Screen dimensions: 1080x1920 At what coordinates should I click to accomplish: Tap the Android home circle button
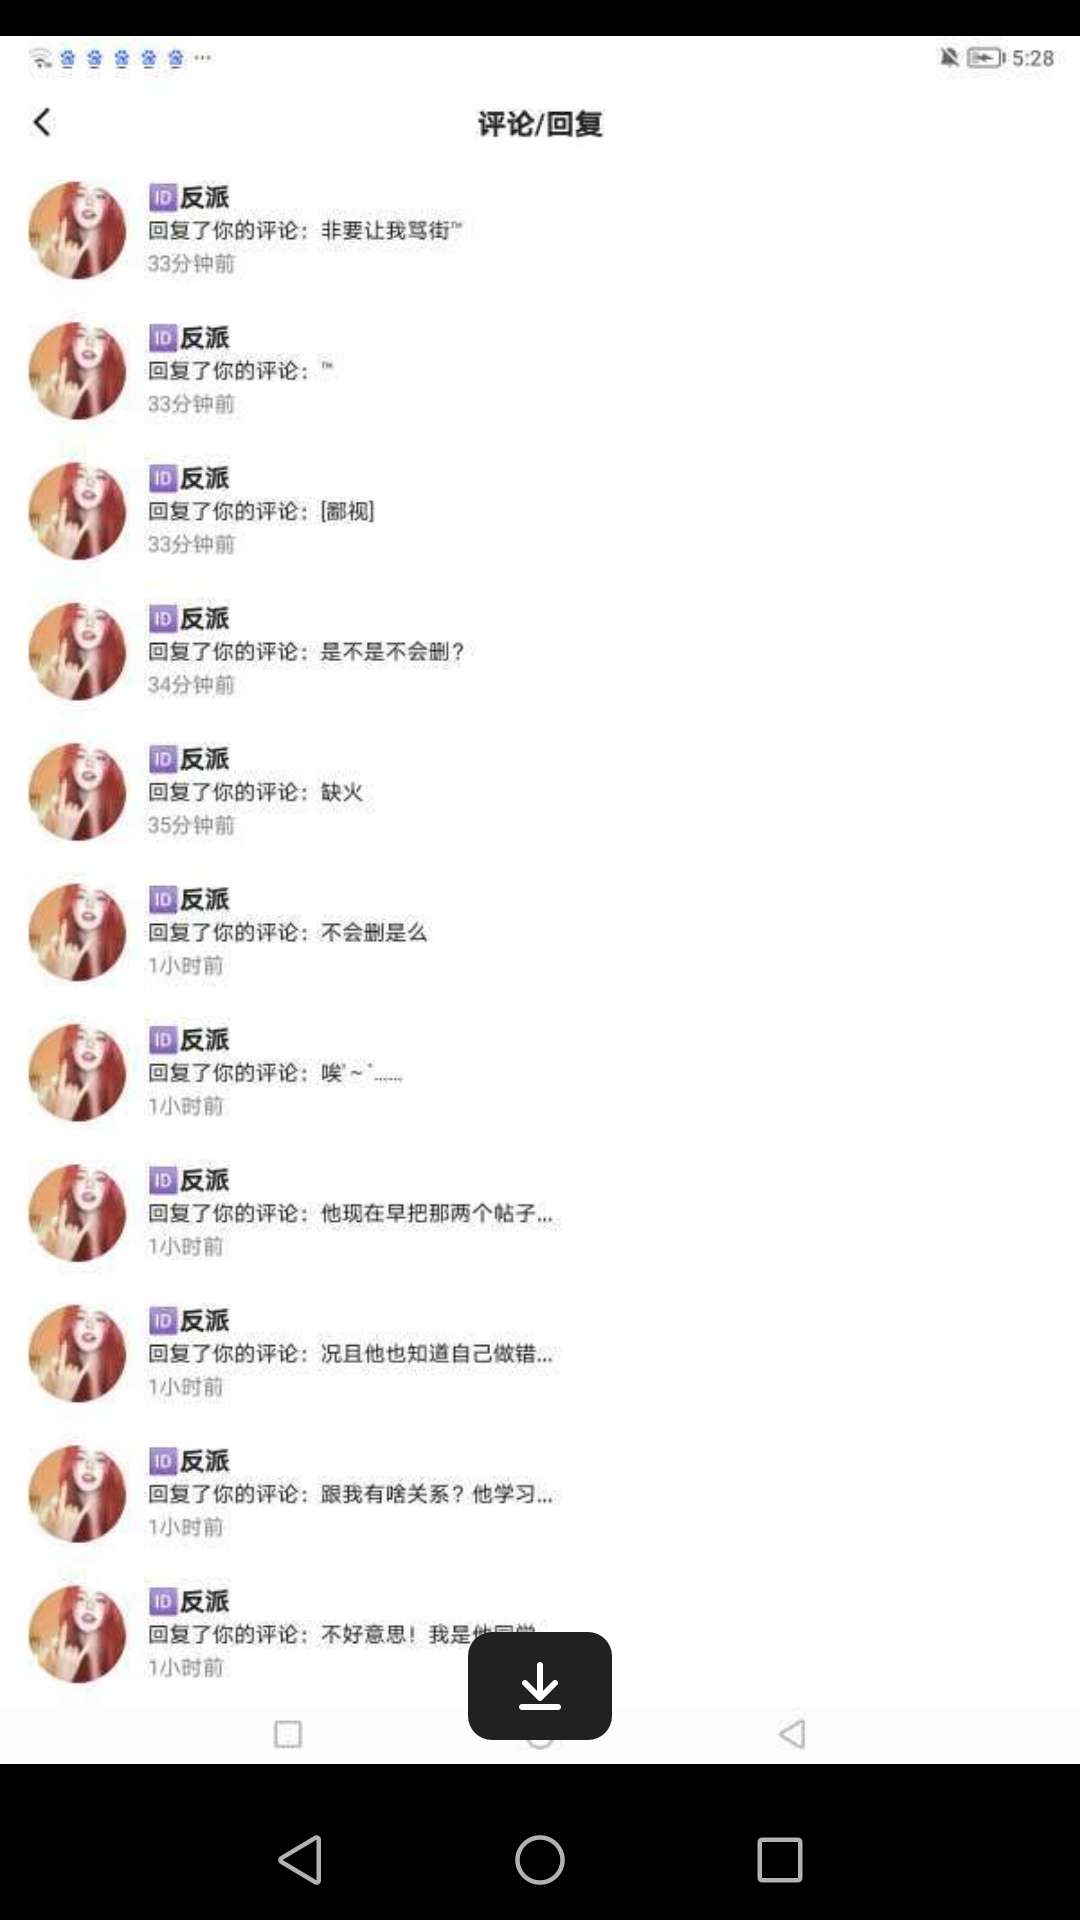pyautogui.click(x=540, y=1860)
